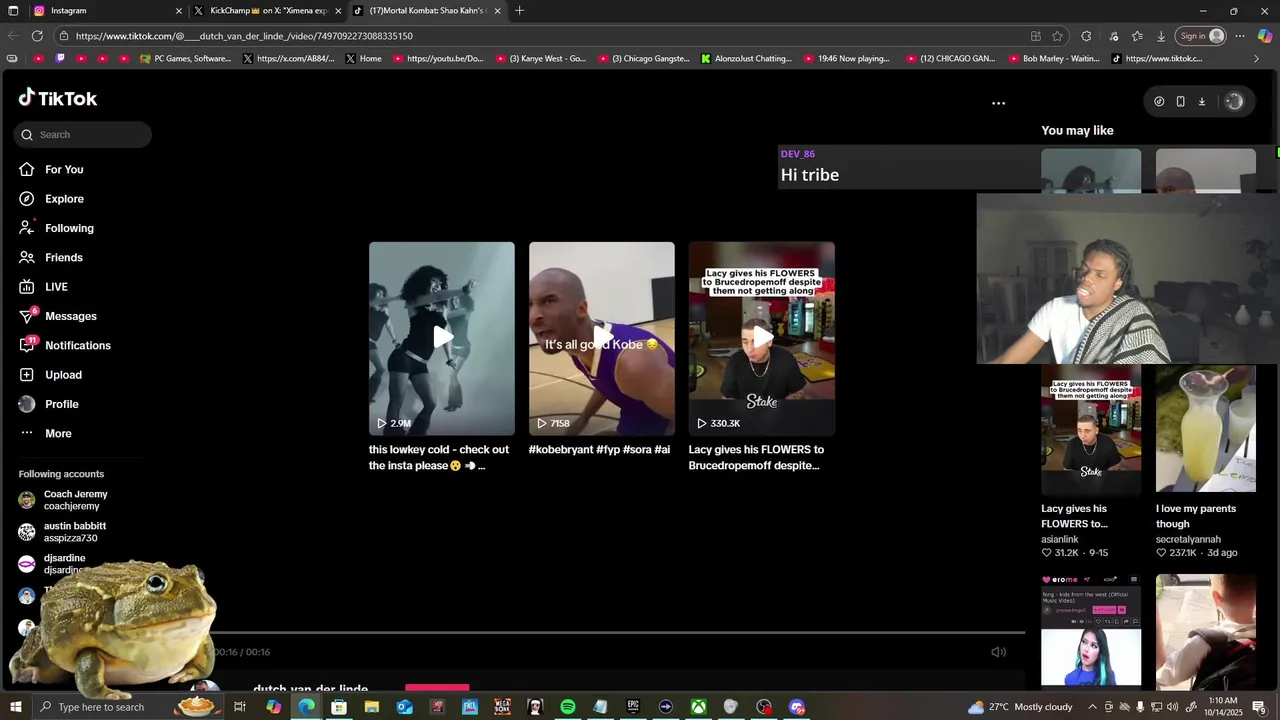Open the 'Bob Marley - Waitin...' bookmark
The image size is (1280, 720).
1052,59
